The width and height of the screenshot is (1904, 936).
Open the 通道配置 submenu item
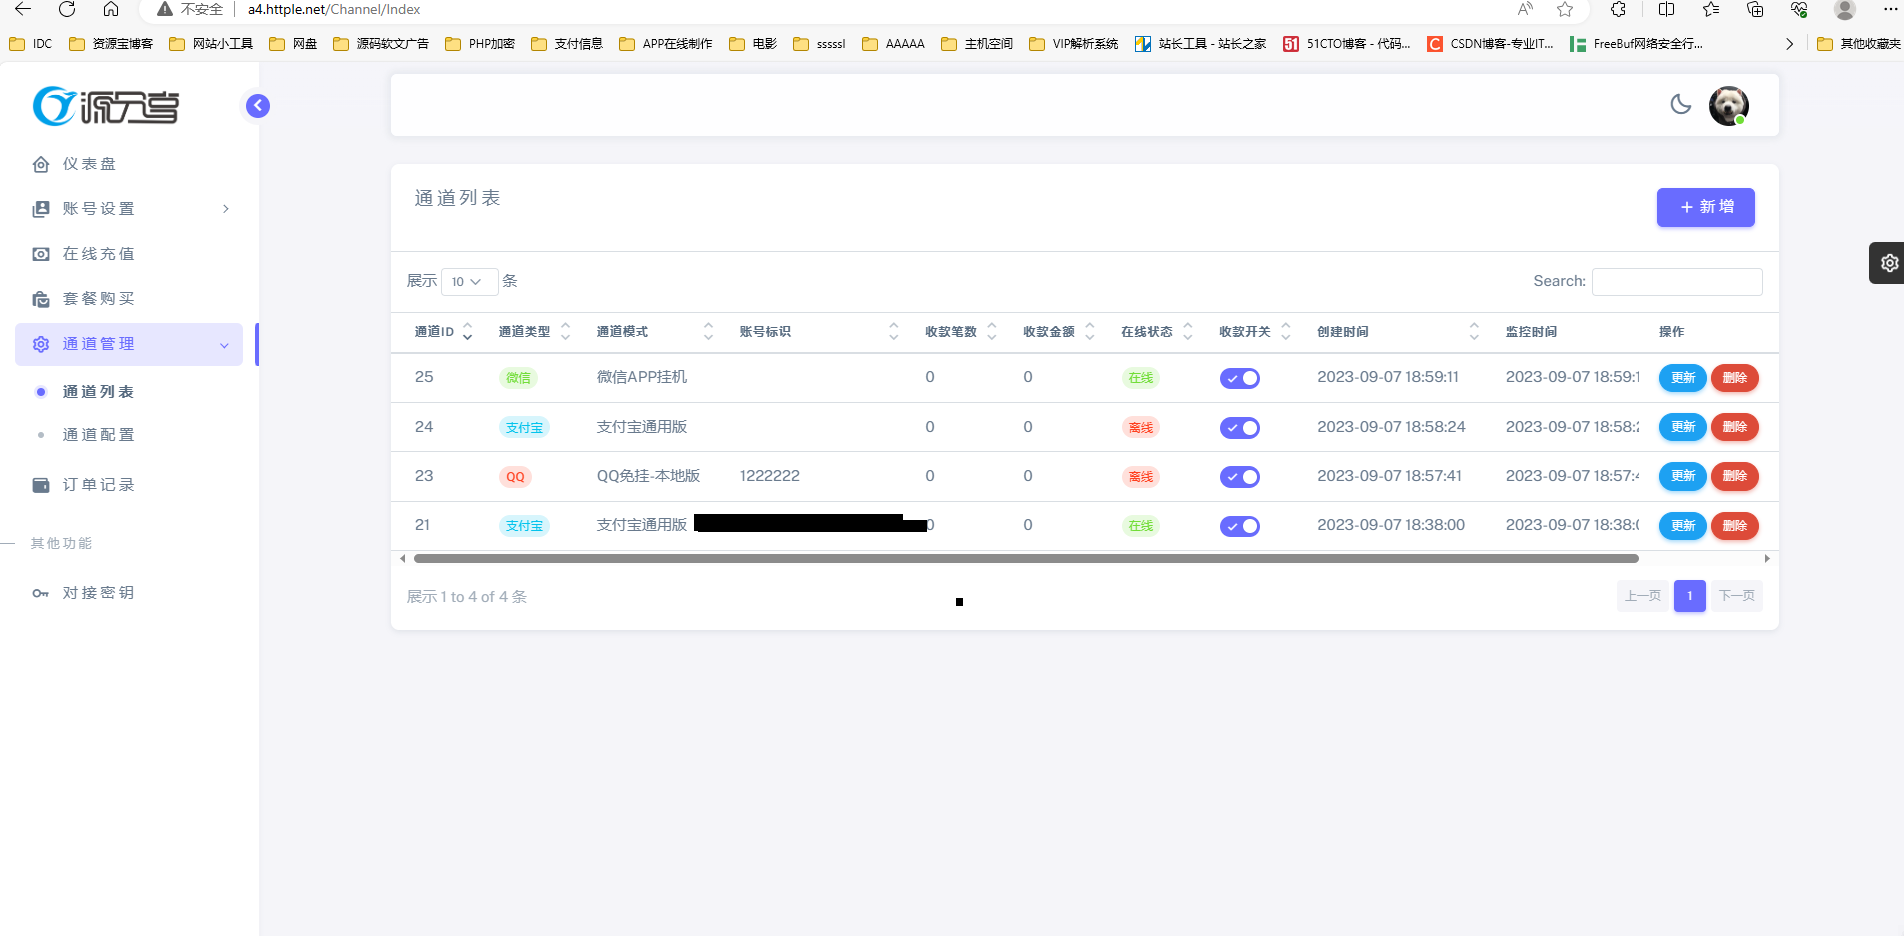point(98,435)
